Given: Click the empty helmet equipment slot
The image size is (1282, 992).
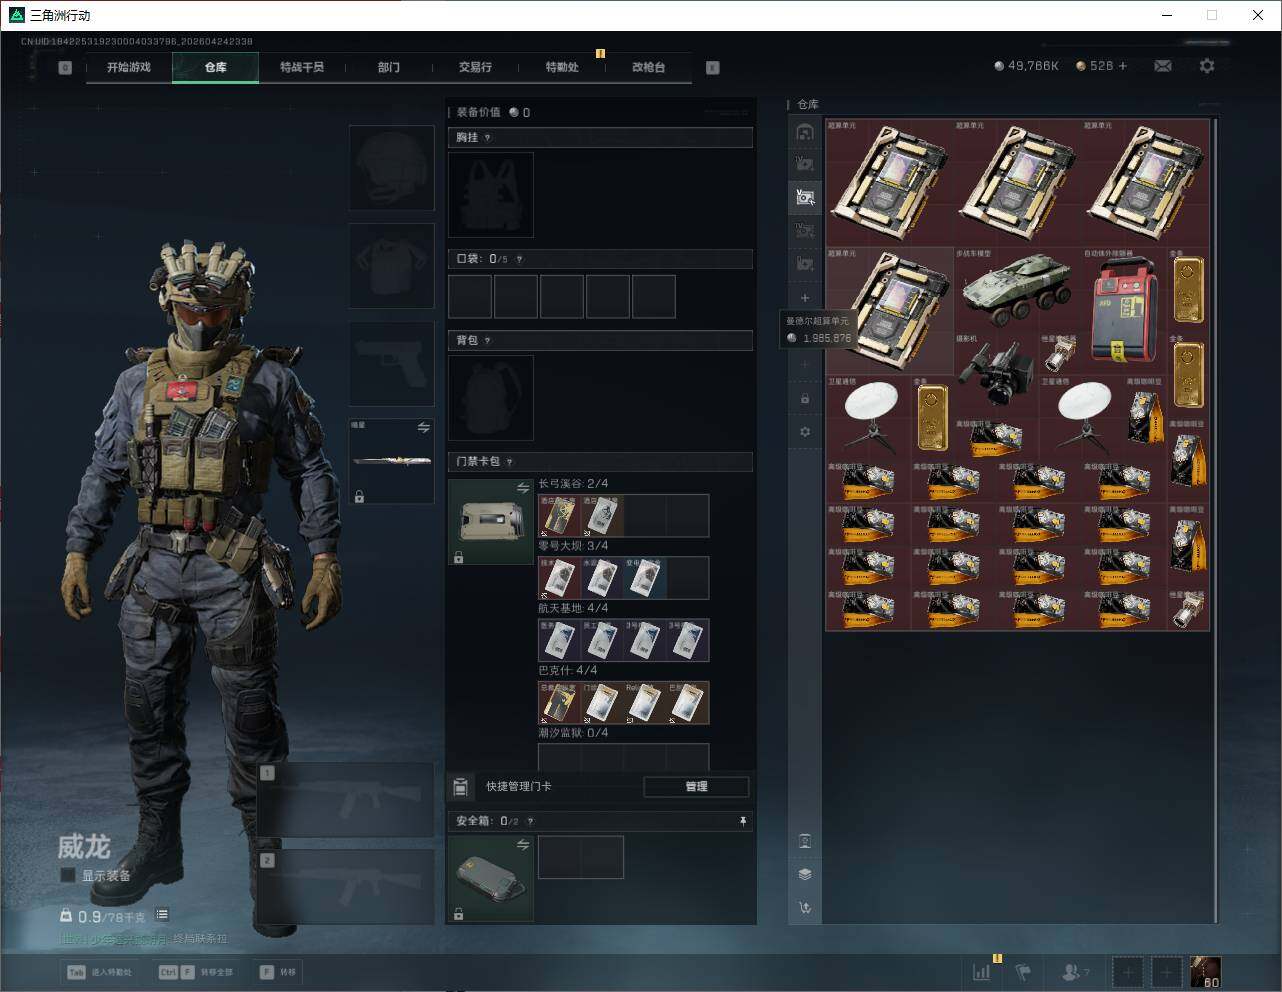Looking at the screenshot, I should tap(391, 168).
